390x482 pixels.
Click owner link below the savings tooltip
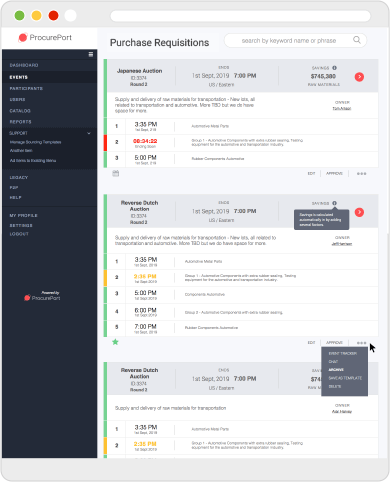pyautogui.click(x=342, y=244)
